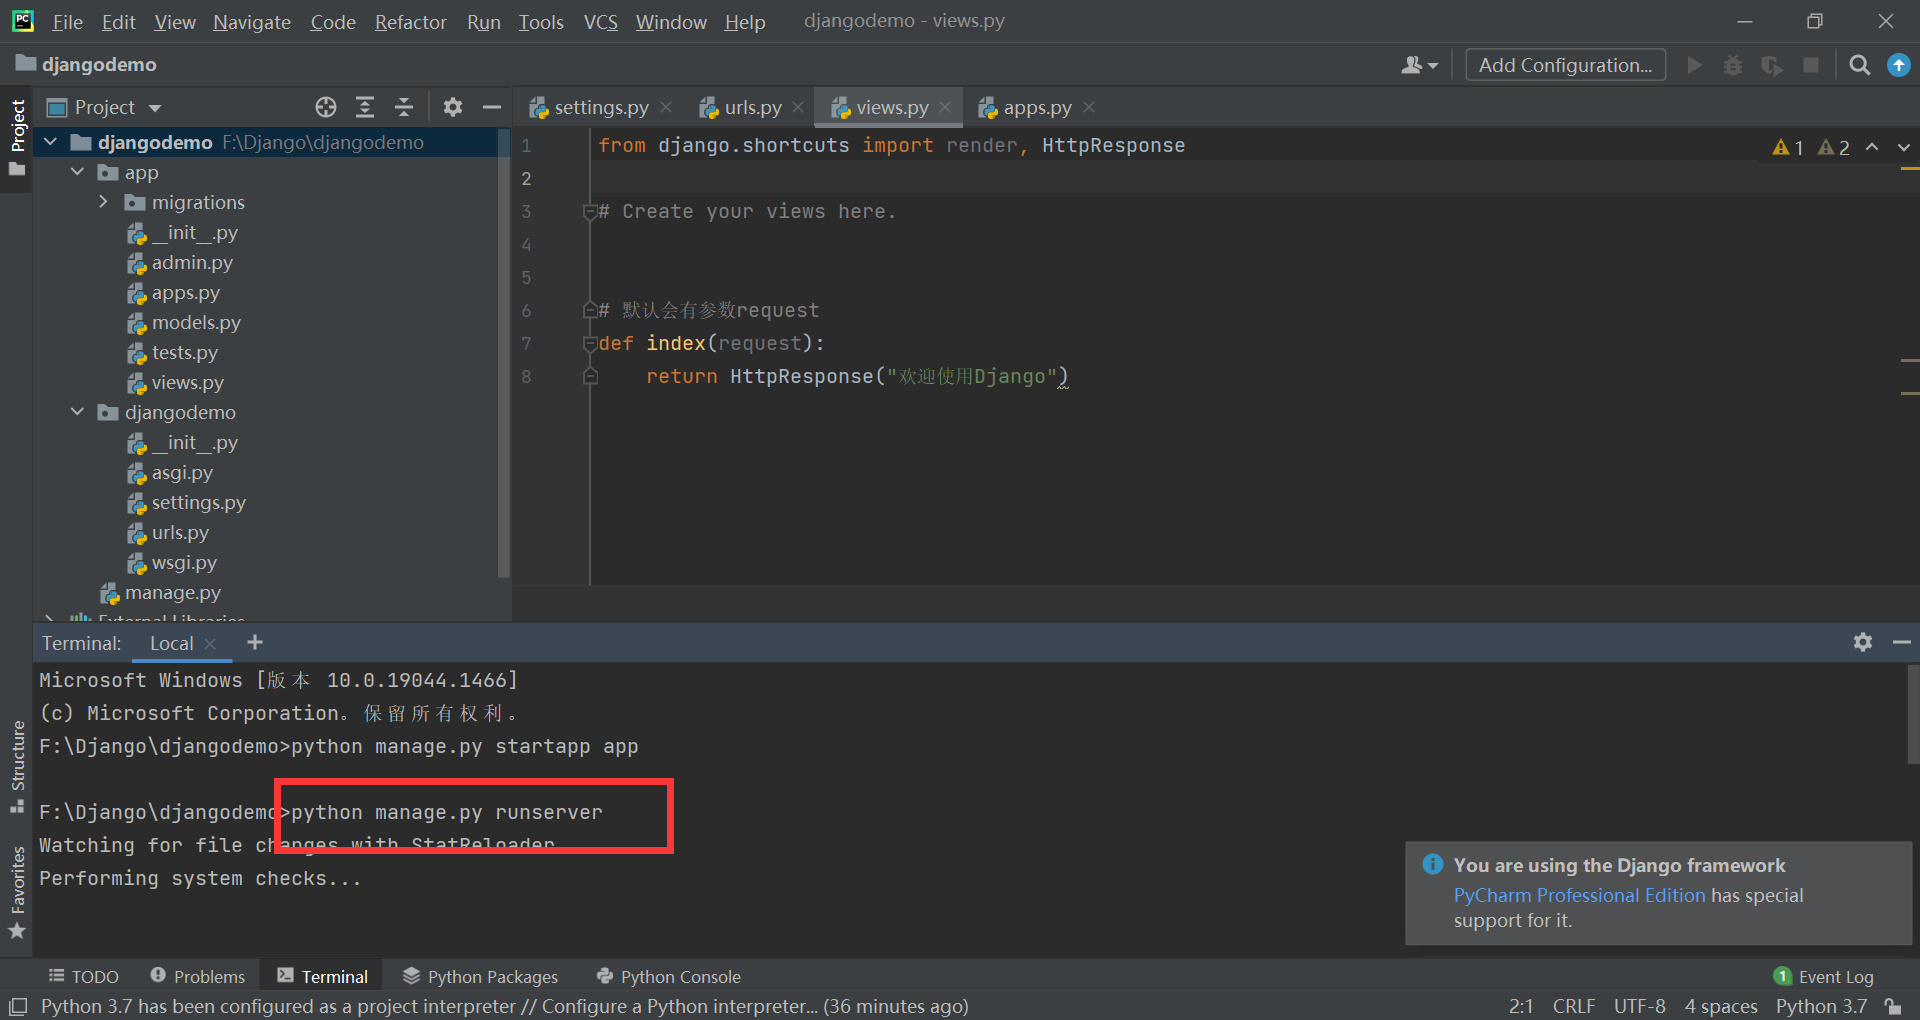This screenshot has width=1920, height=1020.
Task: Expand the migrations folder
Action: [x=104, y=202]
